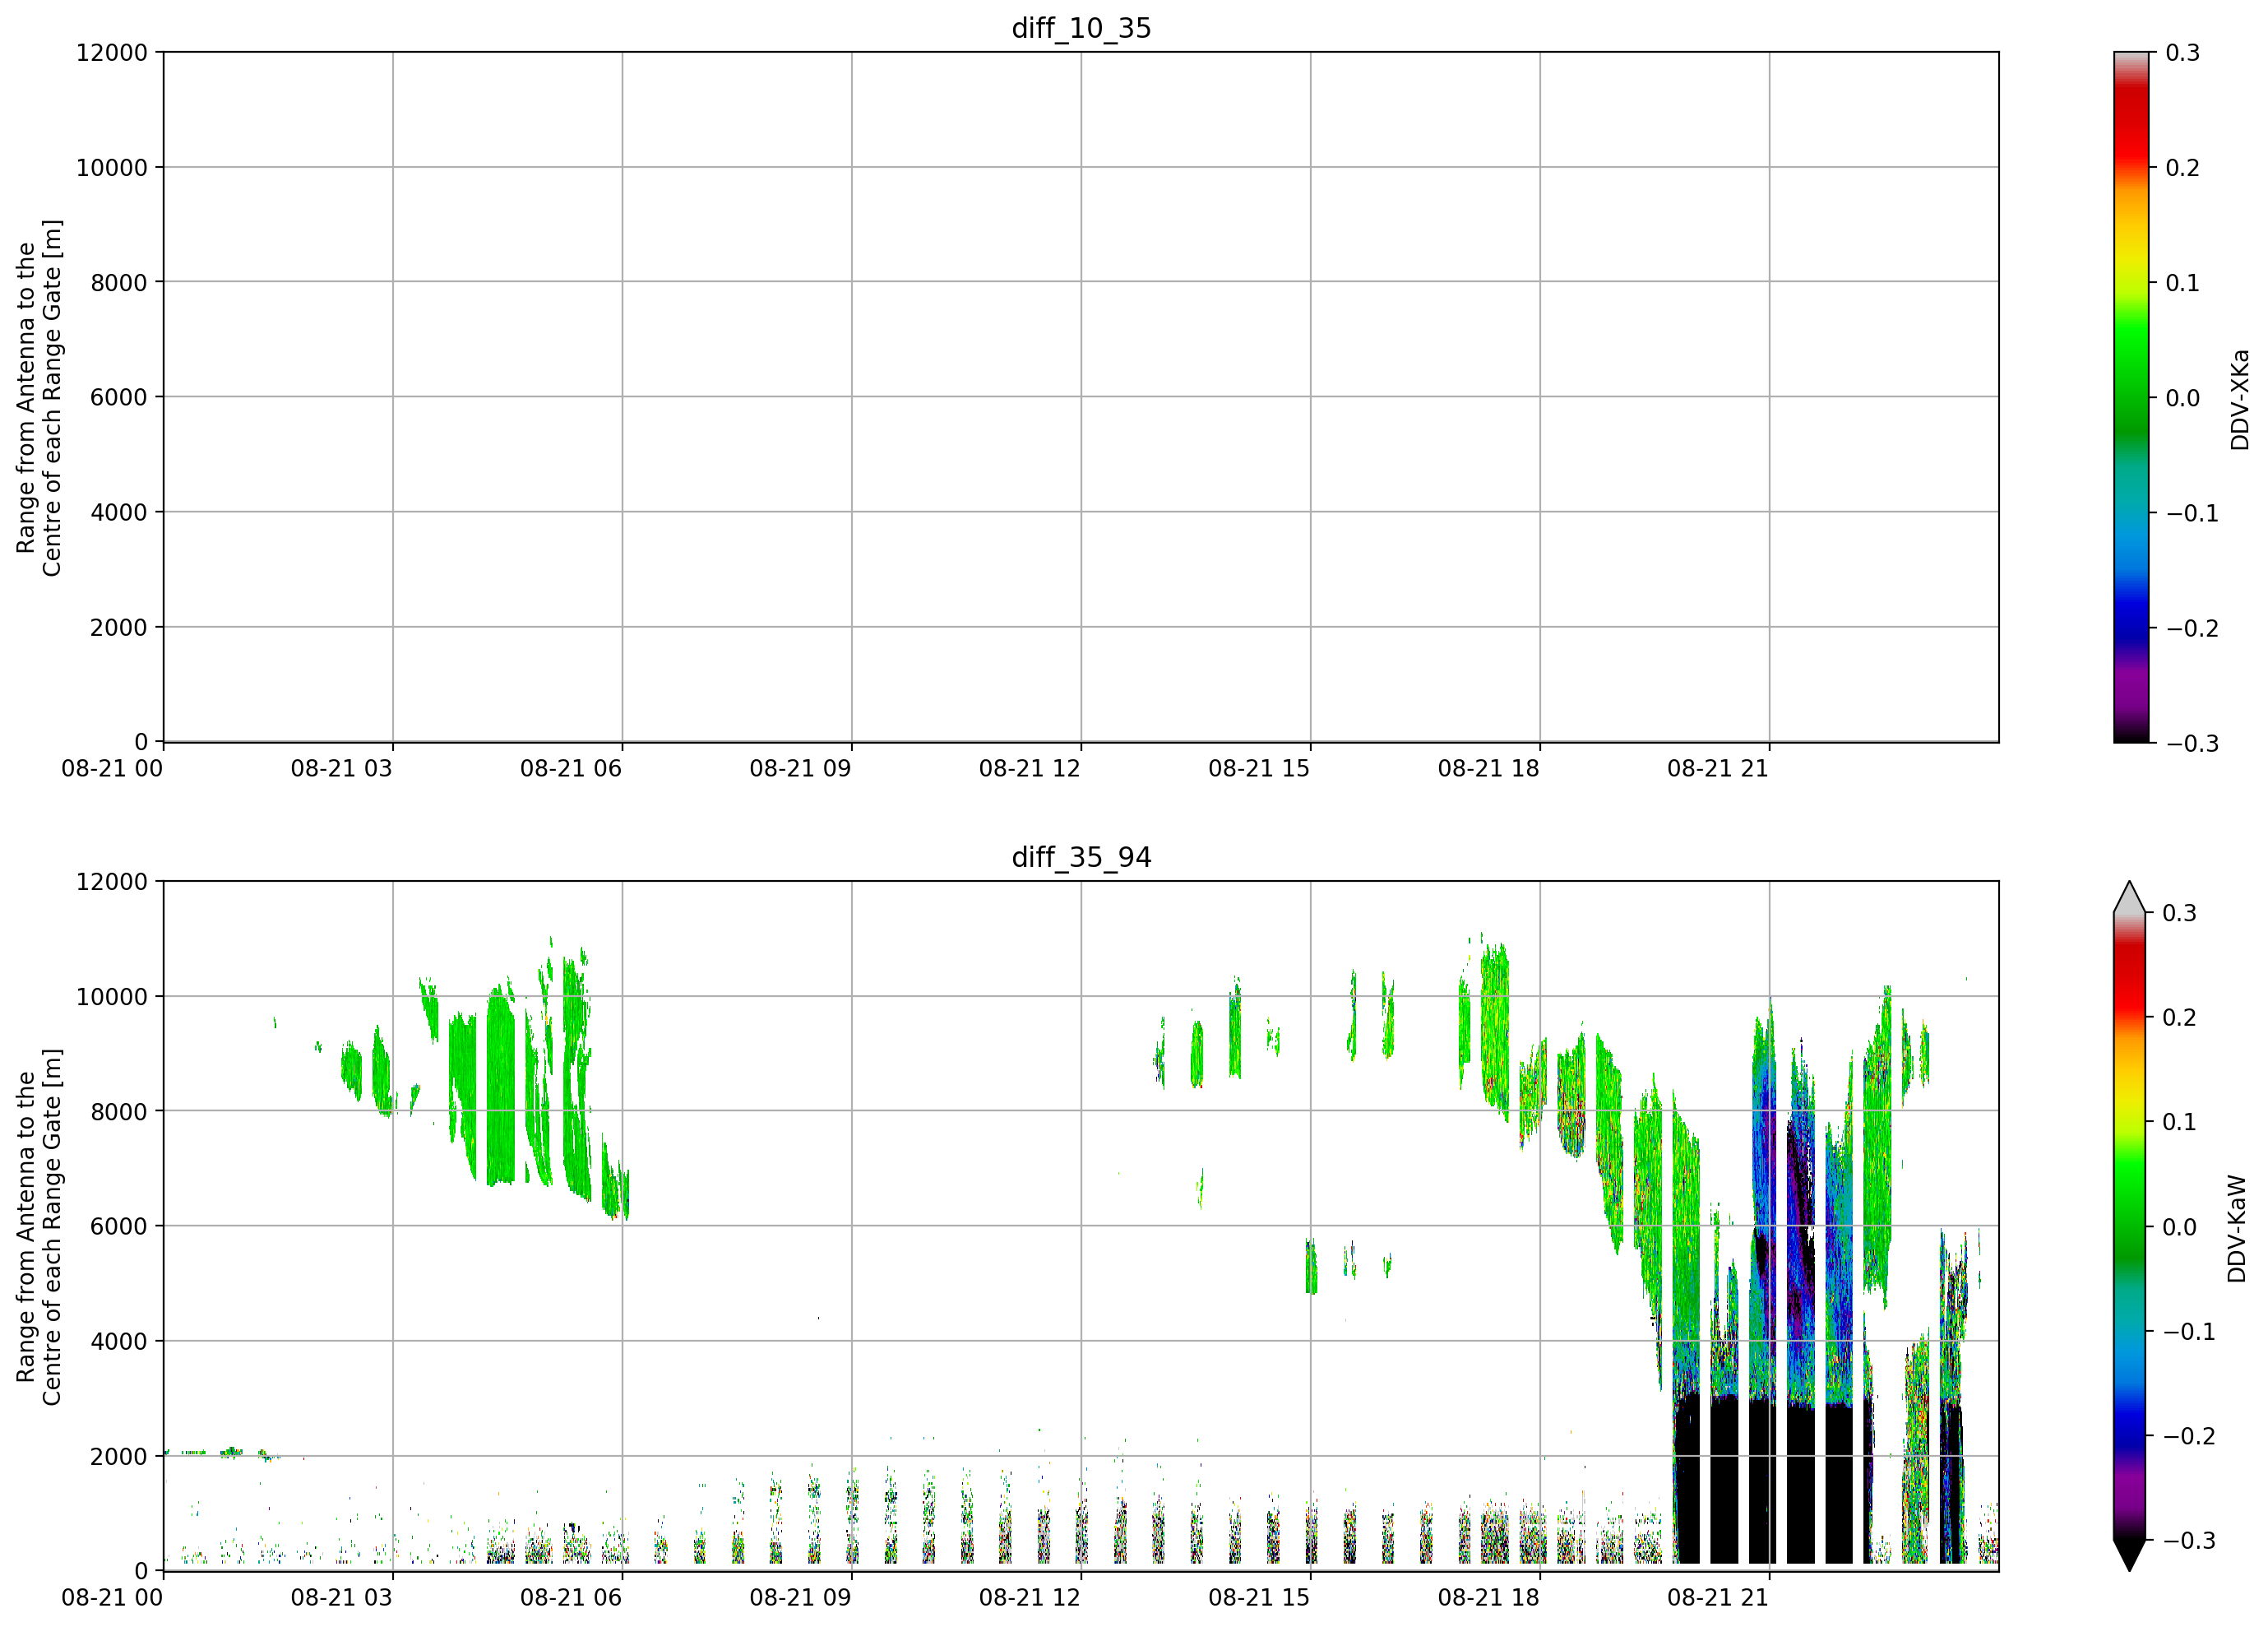The image size is (2268, 1627).
Task: Click the 08-21 09 tick under diff_10_35
Action: [x=801, y=768]
